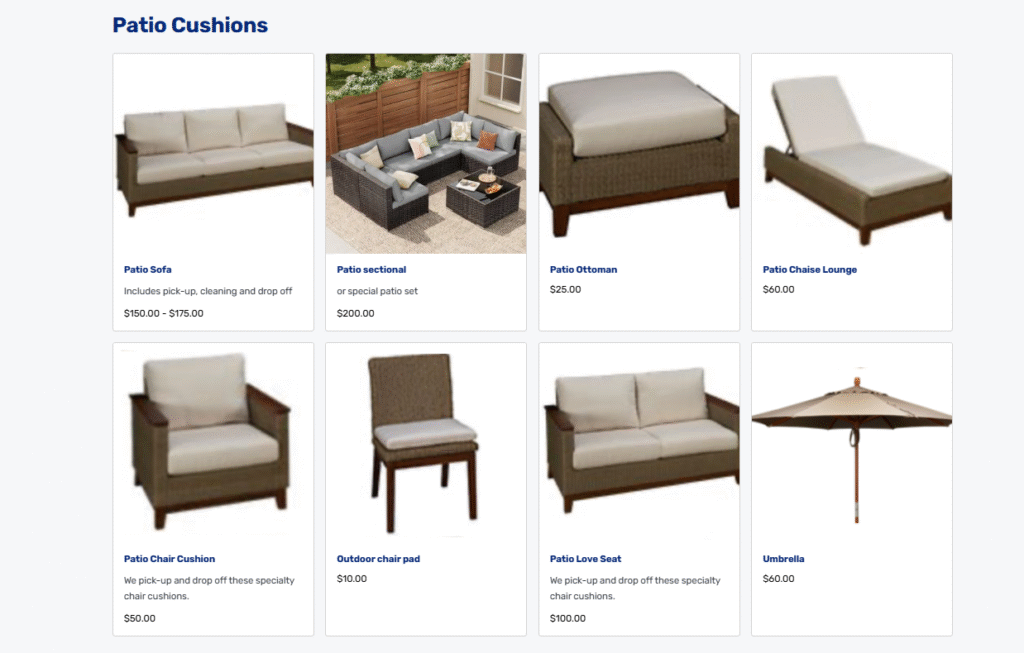
Task: Click the $150.00 - $175.00 sofa price
Action: click(163, 313)
